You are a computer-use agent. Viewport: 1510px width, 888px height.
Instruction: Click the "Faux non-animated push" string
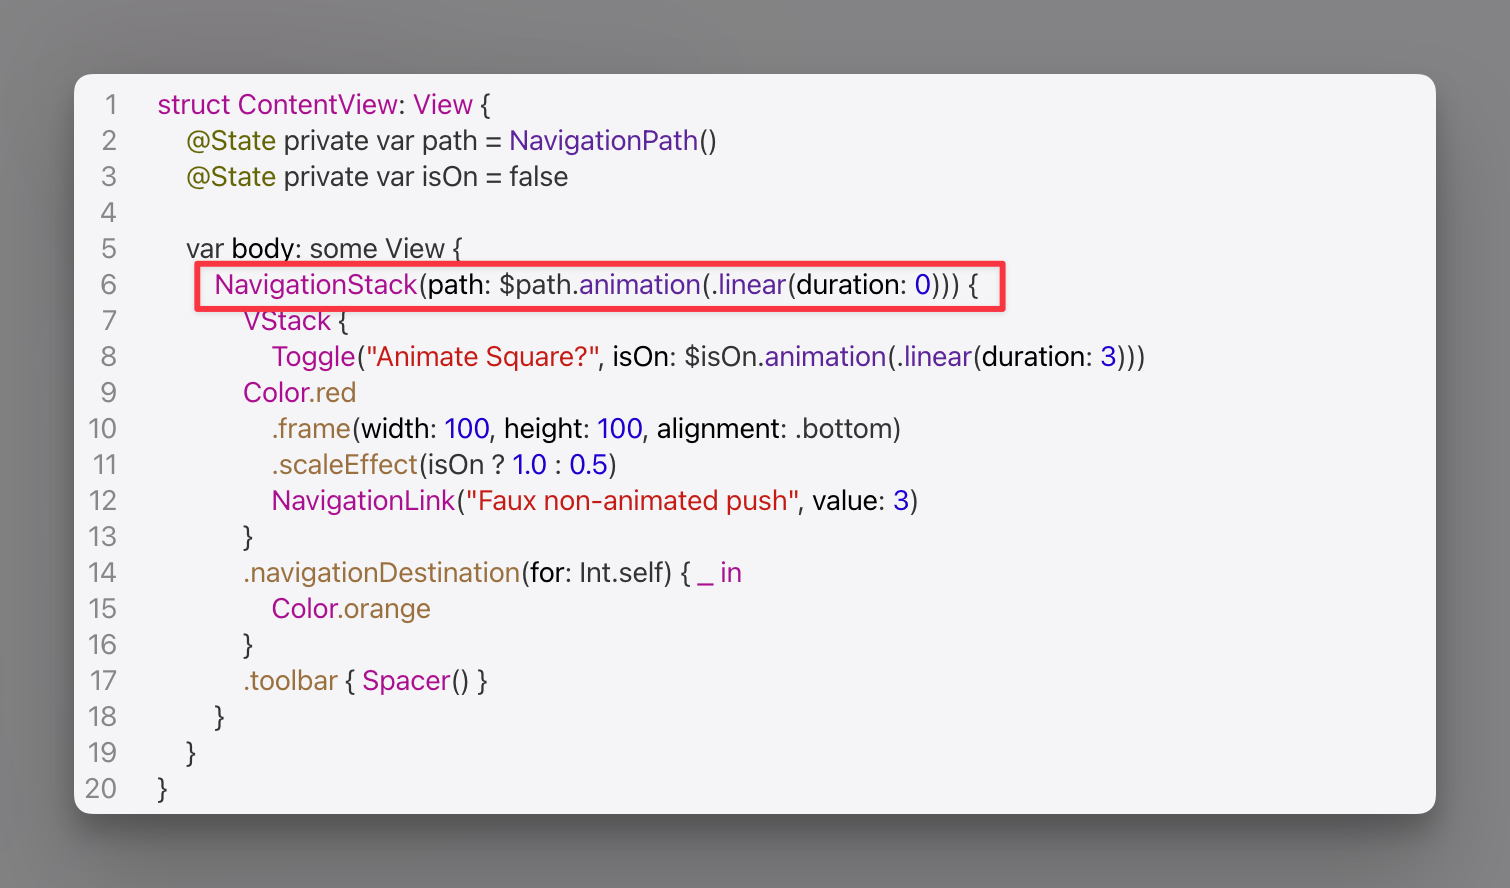tap(632, 501)
